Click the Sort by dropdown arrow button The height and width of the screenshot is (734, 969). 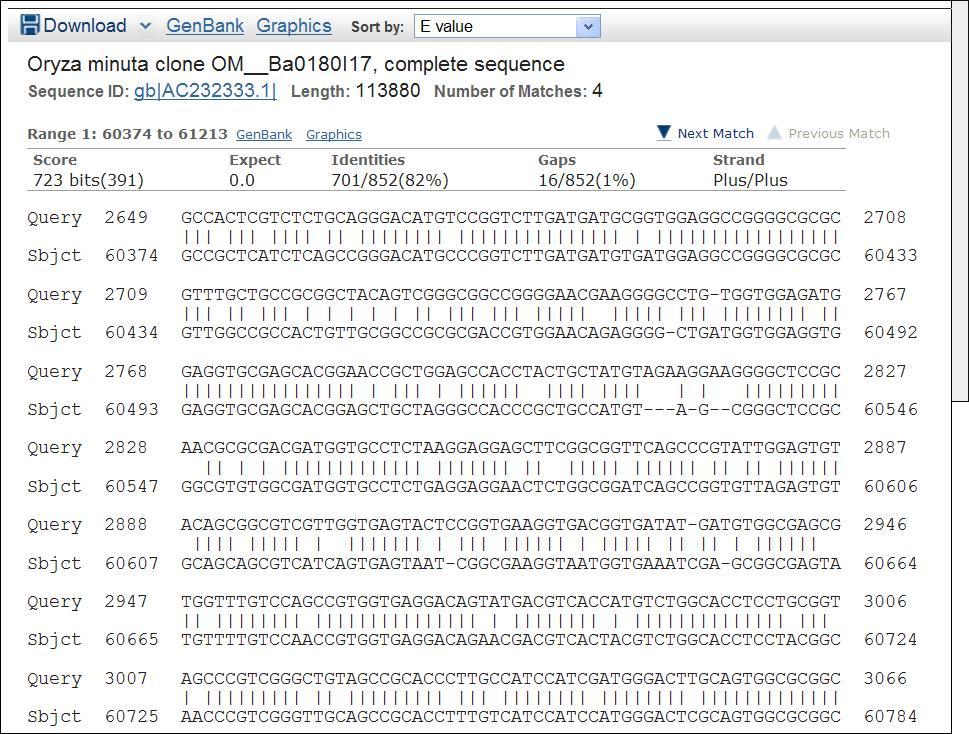[x=588, y=27]
